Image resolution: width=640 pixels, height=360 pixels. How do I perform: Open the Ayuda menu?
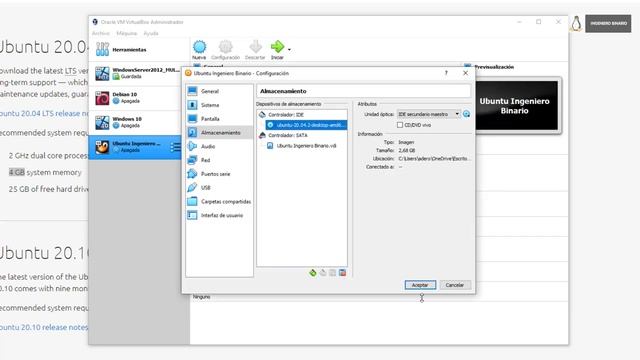pos(151,33)
